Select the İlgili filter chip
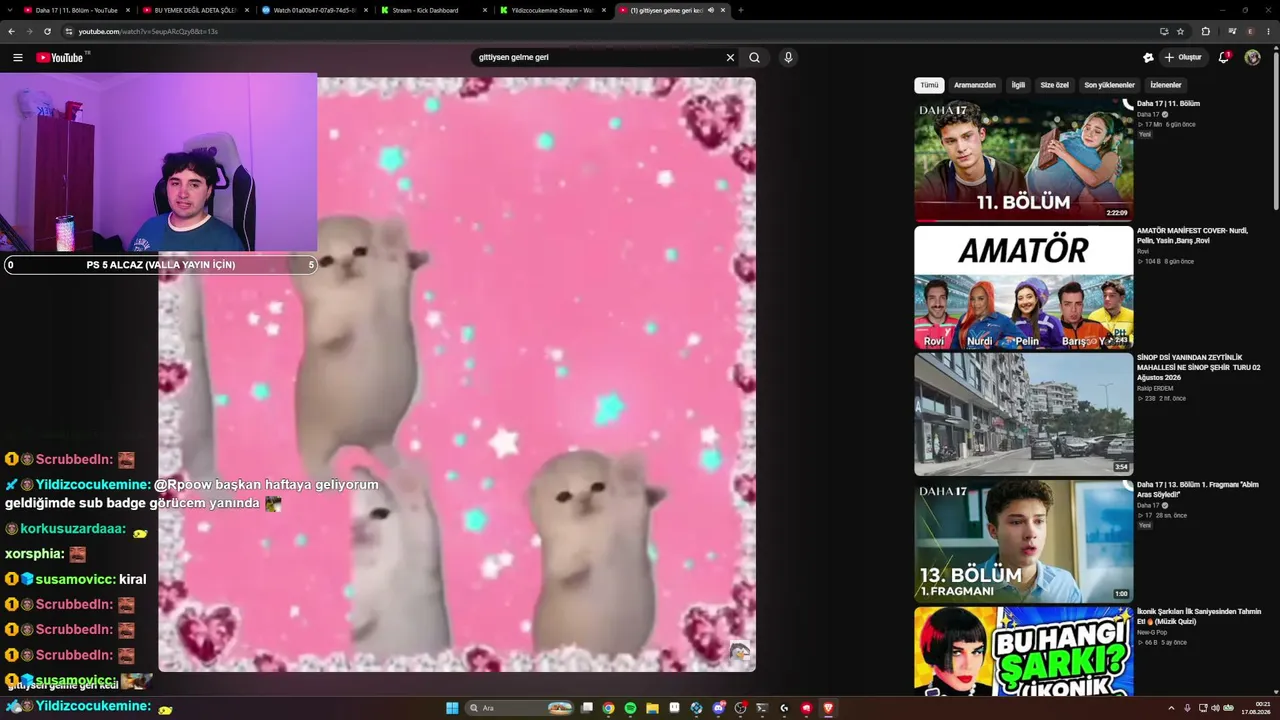The height and width of the screenshot is (720, 1280). click(1018, 85)
